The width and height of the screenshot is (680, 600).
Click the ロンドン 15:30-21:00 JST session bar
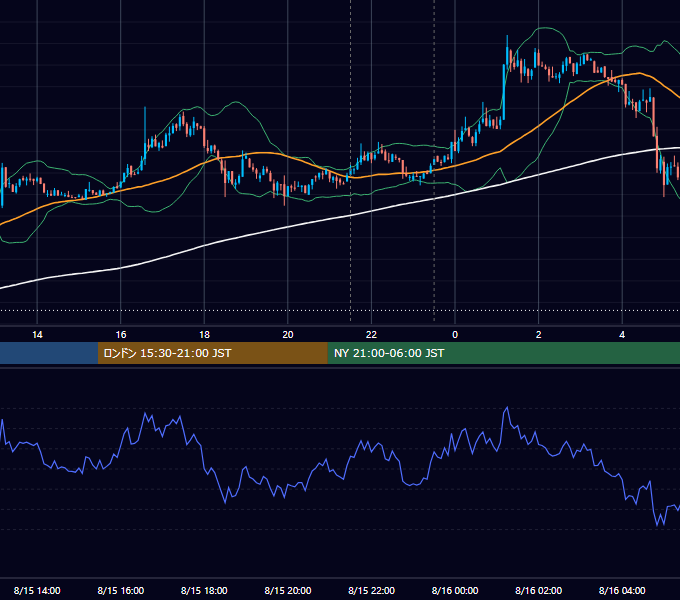coord(212,353)
